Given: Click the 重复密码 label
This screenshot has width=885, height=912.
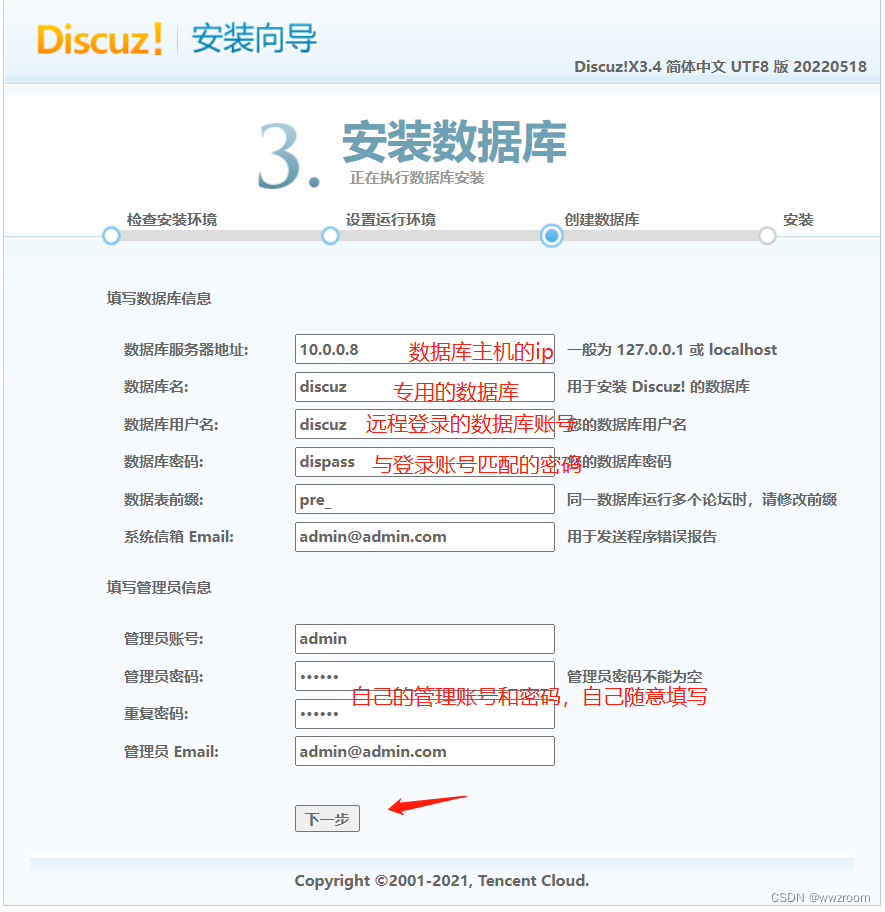Looking at the screenshot, I should click(156, 714).
